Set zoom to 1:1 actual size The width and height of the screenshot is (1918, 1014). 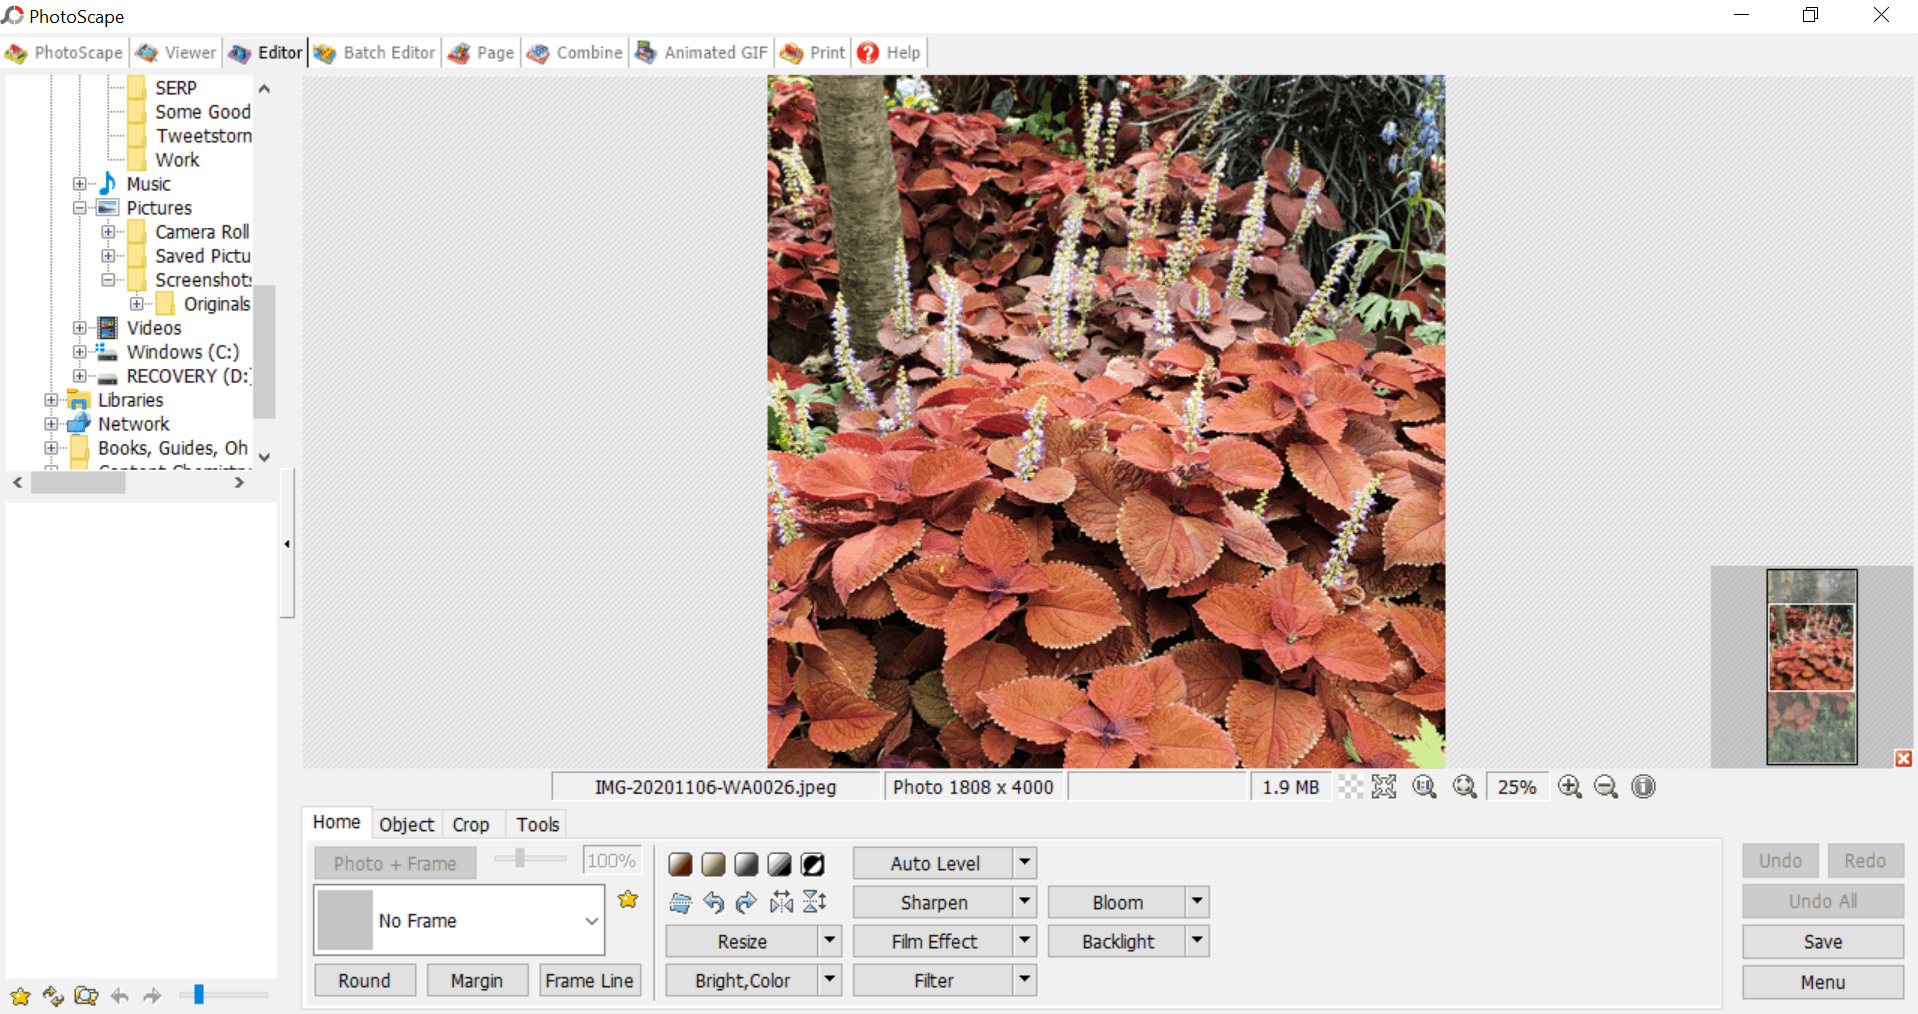(1424, 787)
